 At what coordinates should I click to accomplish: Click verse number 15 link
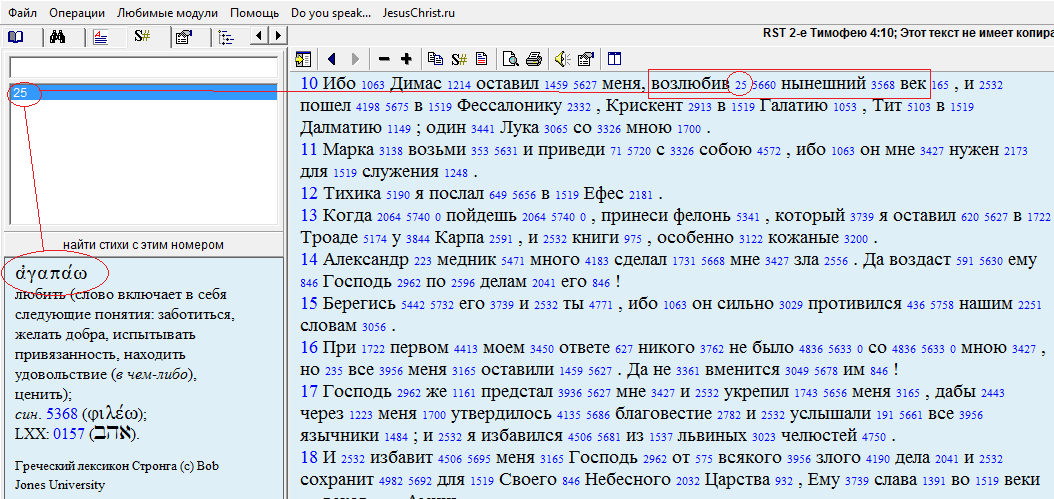tap(309, 303)
